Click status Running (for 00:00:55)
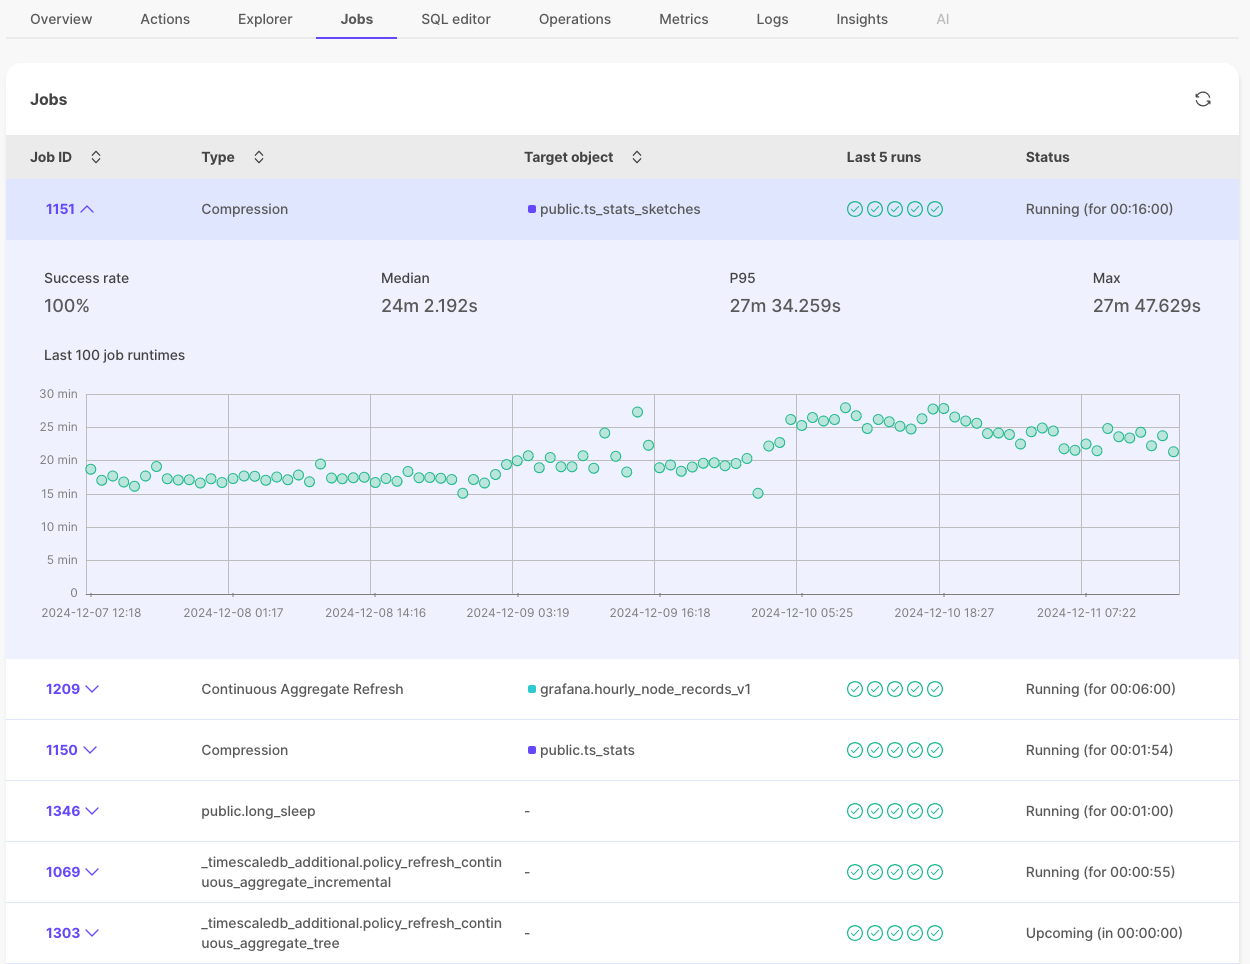The image size is (1250, 964). (x=1100, y=872)
